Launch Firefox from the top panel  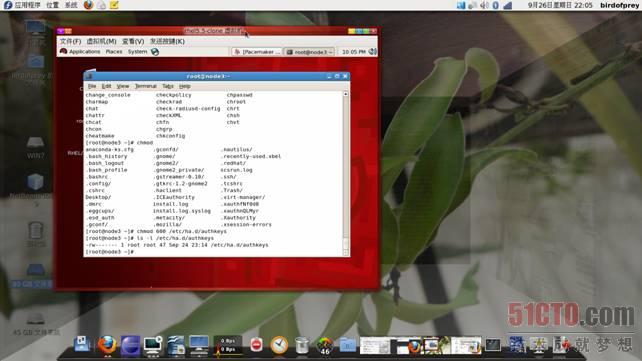(x=88, y=5)
